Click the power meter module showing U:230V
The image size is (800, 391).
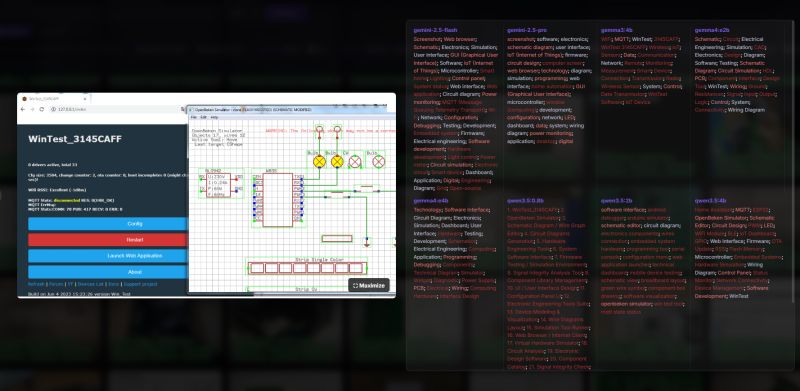218,185
